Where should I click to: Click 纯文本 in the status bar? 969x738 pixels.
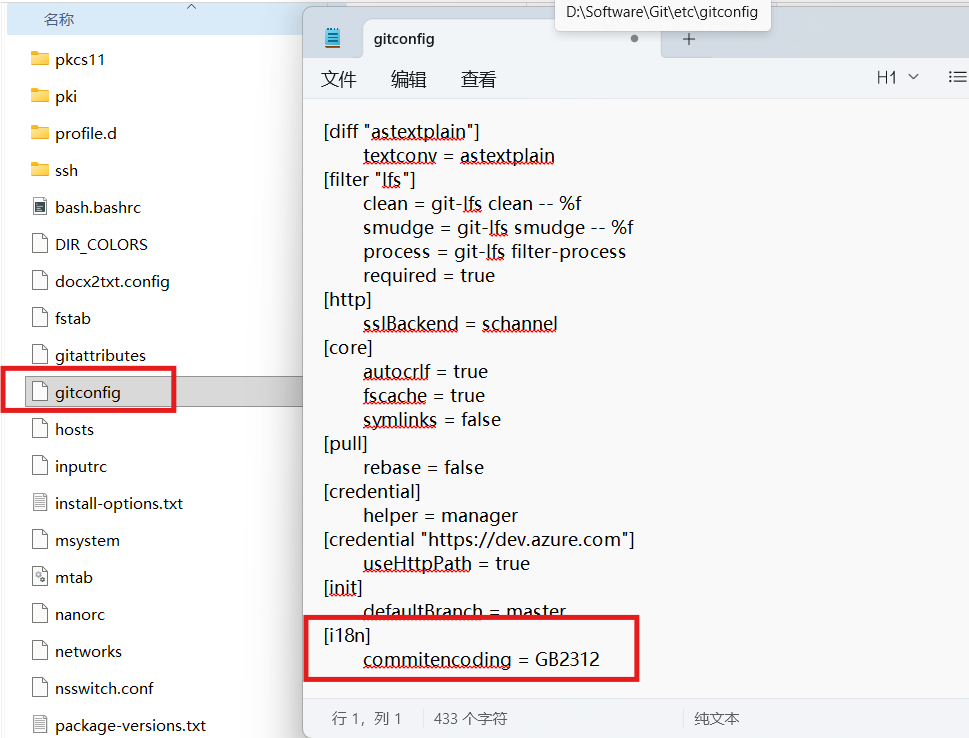(716, 718)
